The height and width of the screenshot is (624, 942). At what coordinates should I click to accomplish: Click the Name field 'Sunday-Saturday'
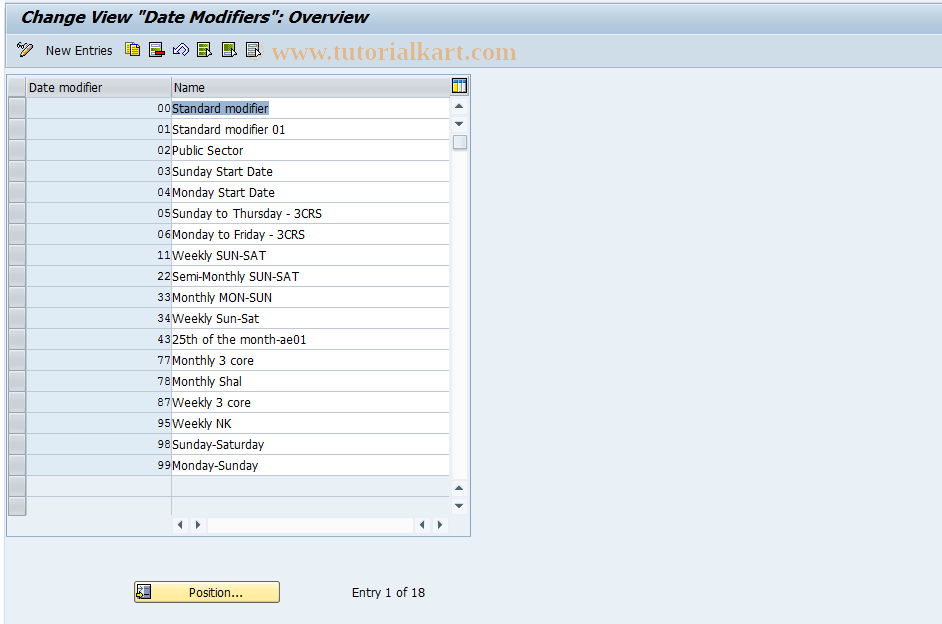pos(310,444)
